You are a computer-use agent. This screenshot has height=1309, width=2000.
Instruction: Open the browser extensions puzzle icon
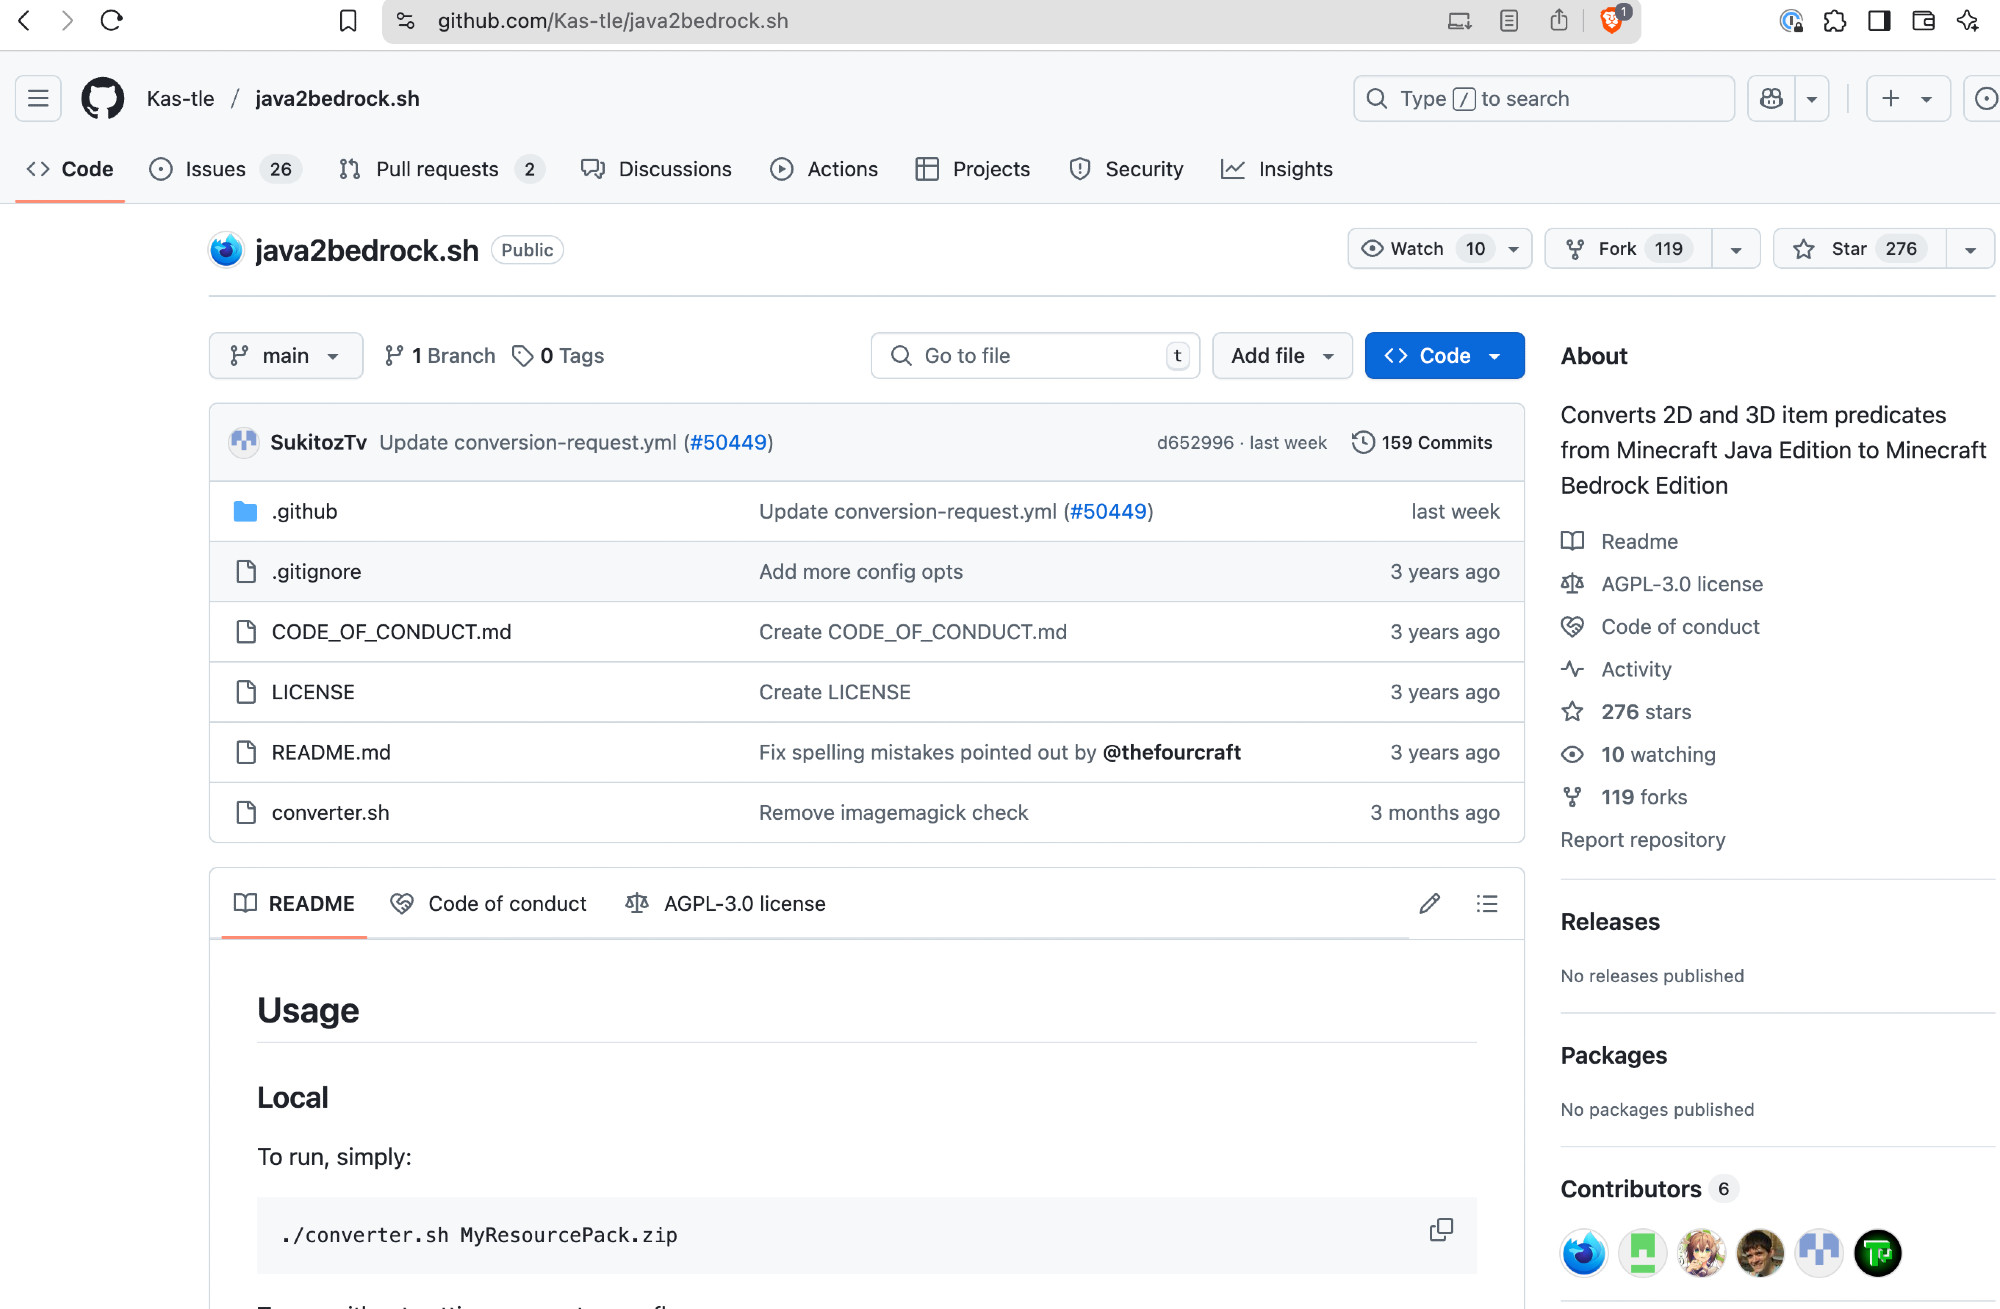1834,20
